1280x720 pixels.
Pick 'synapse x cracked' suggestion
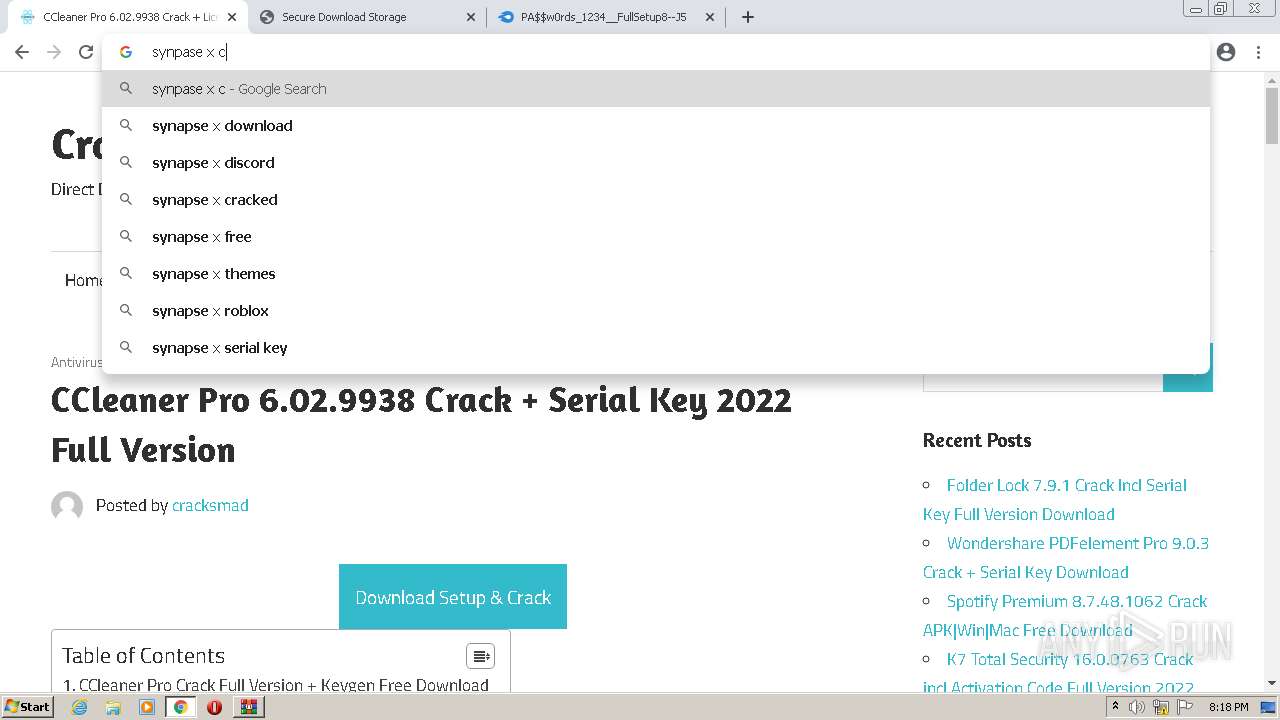click(x=656, y=200)
